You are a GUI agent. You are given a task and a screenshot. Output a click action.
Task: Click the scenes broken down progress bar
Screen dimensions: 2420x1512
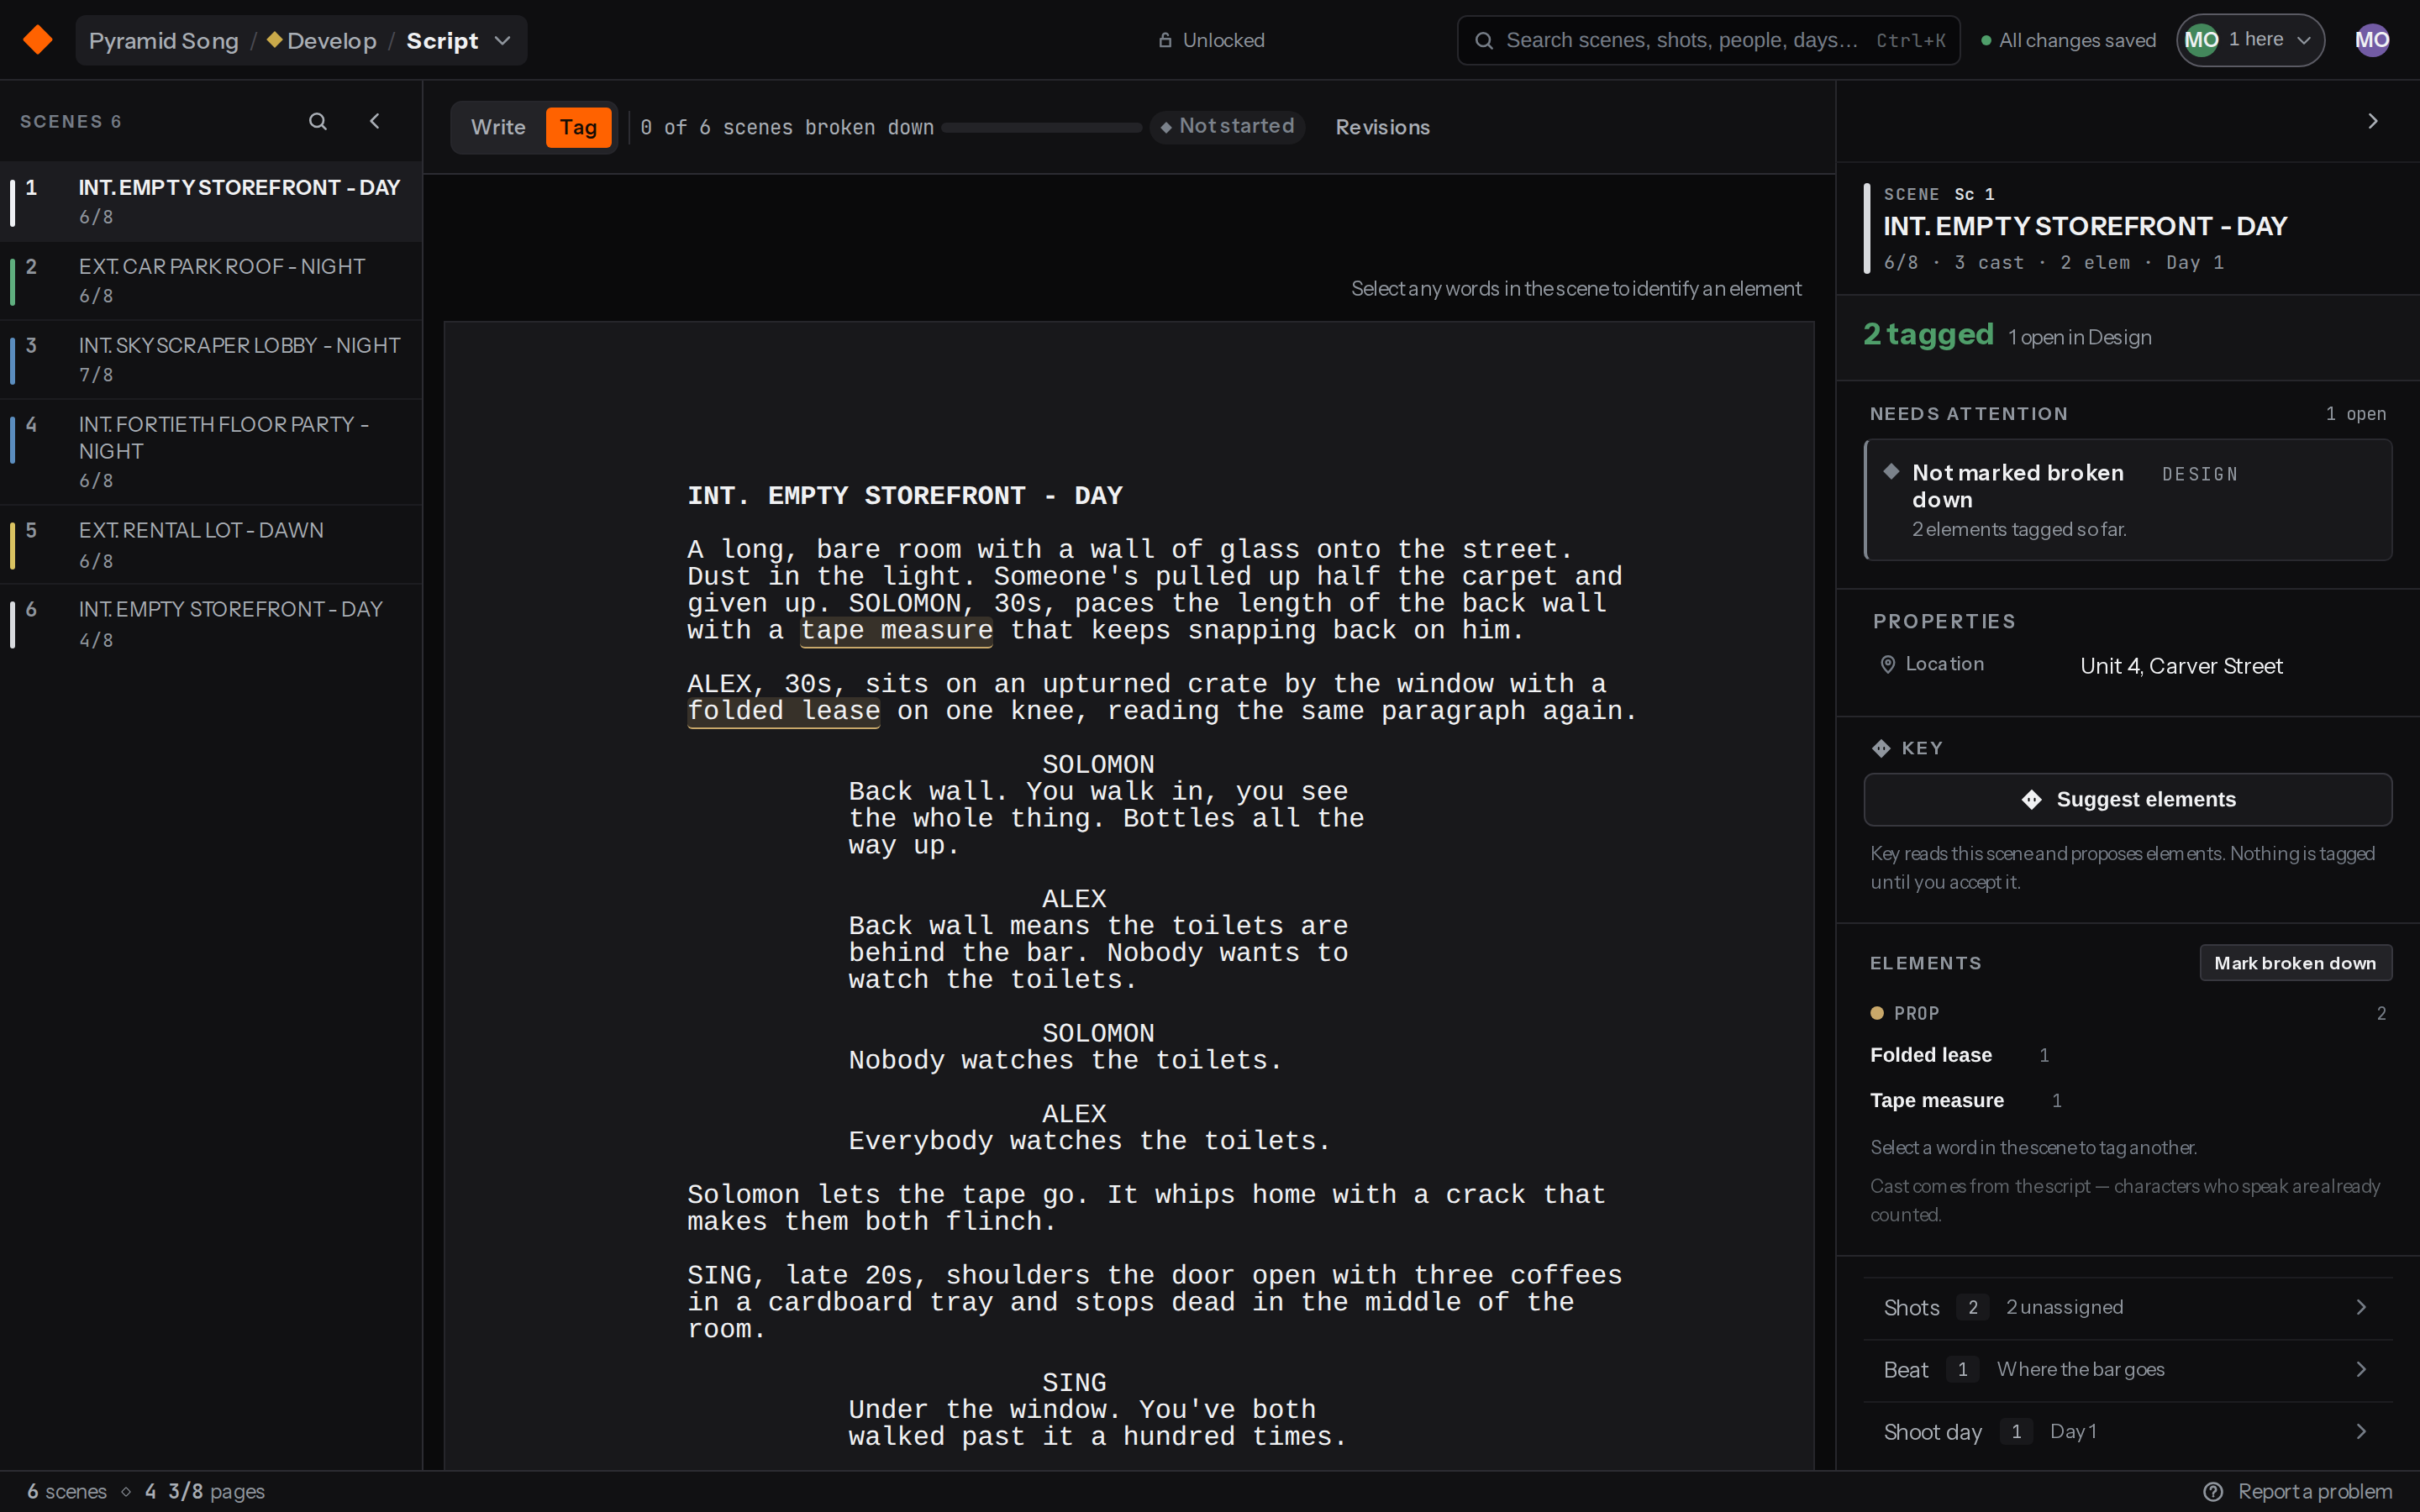click(x=1041, y=127)
